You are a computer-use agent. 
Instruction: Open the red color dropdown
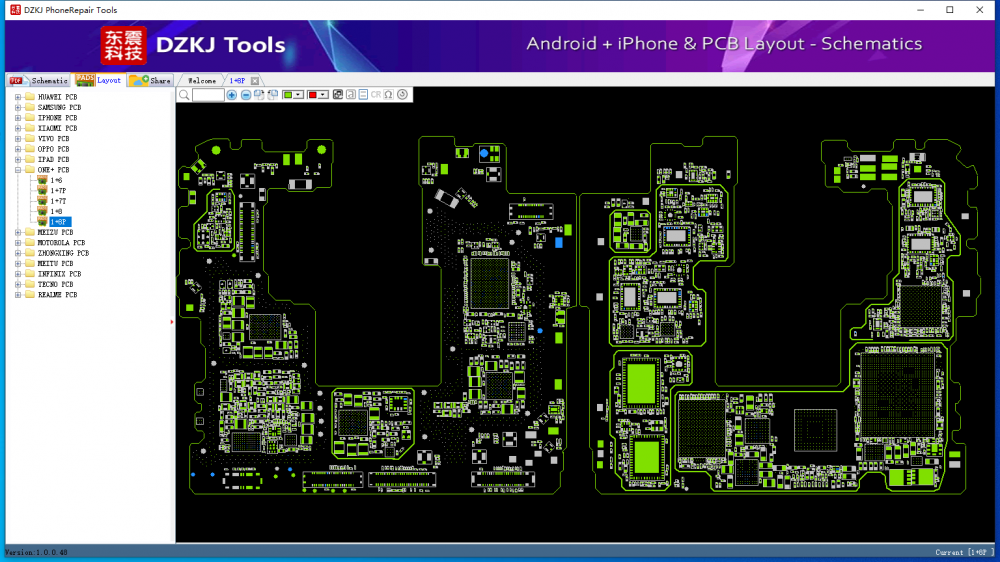[x=323, y=94]
